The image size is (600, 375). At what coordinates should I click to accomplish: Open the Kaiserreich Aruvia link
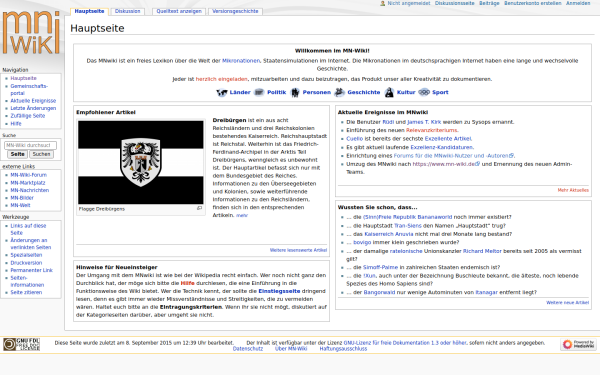tap(389, 234)
